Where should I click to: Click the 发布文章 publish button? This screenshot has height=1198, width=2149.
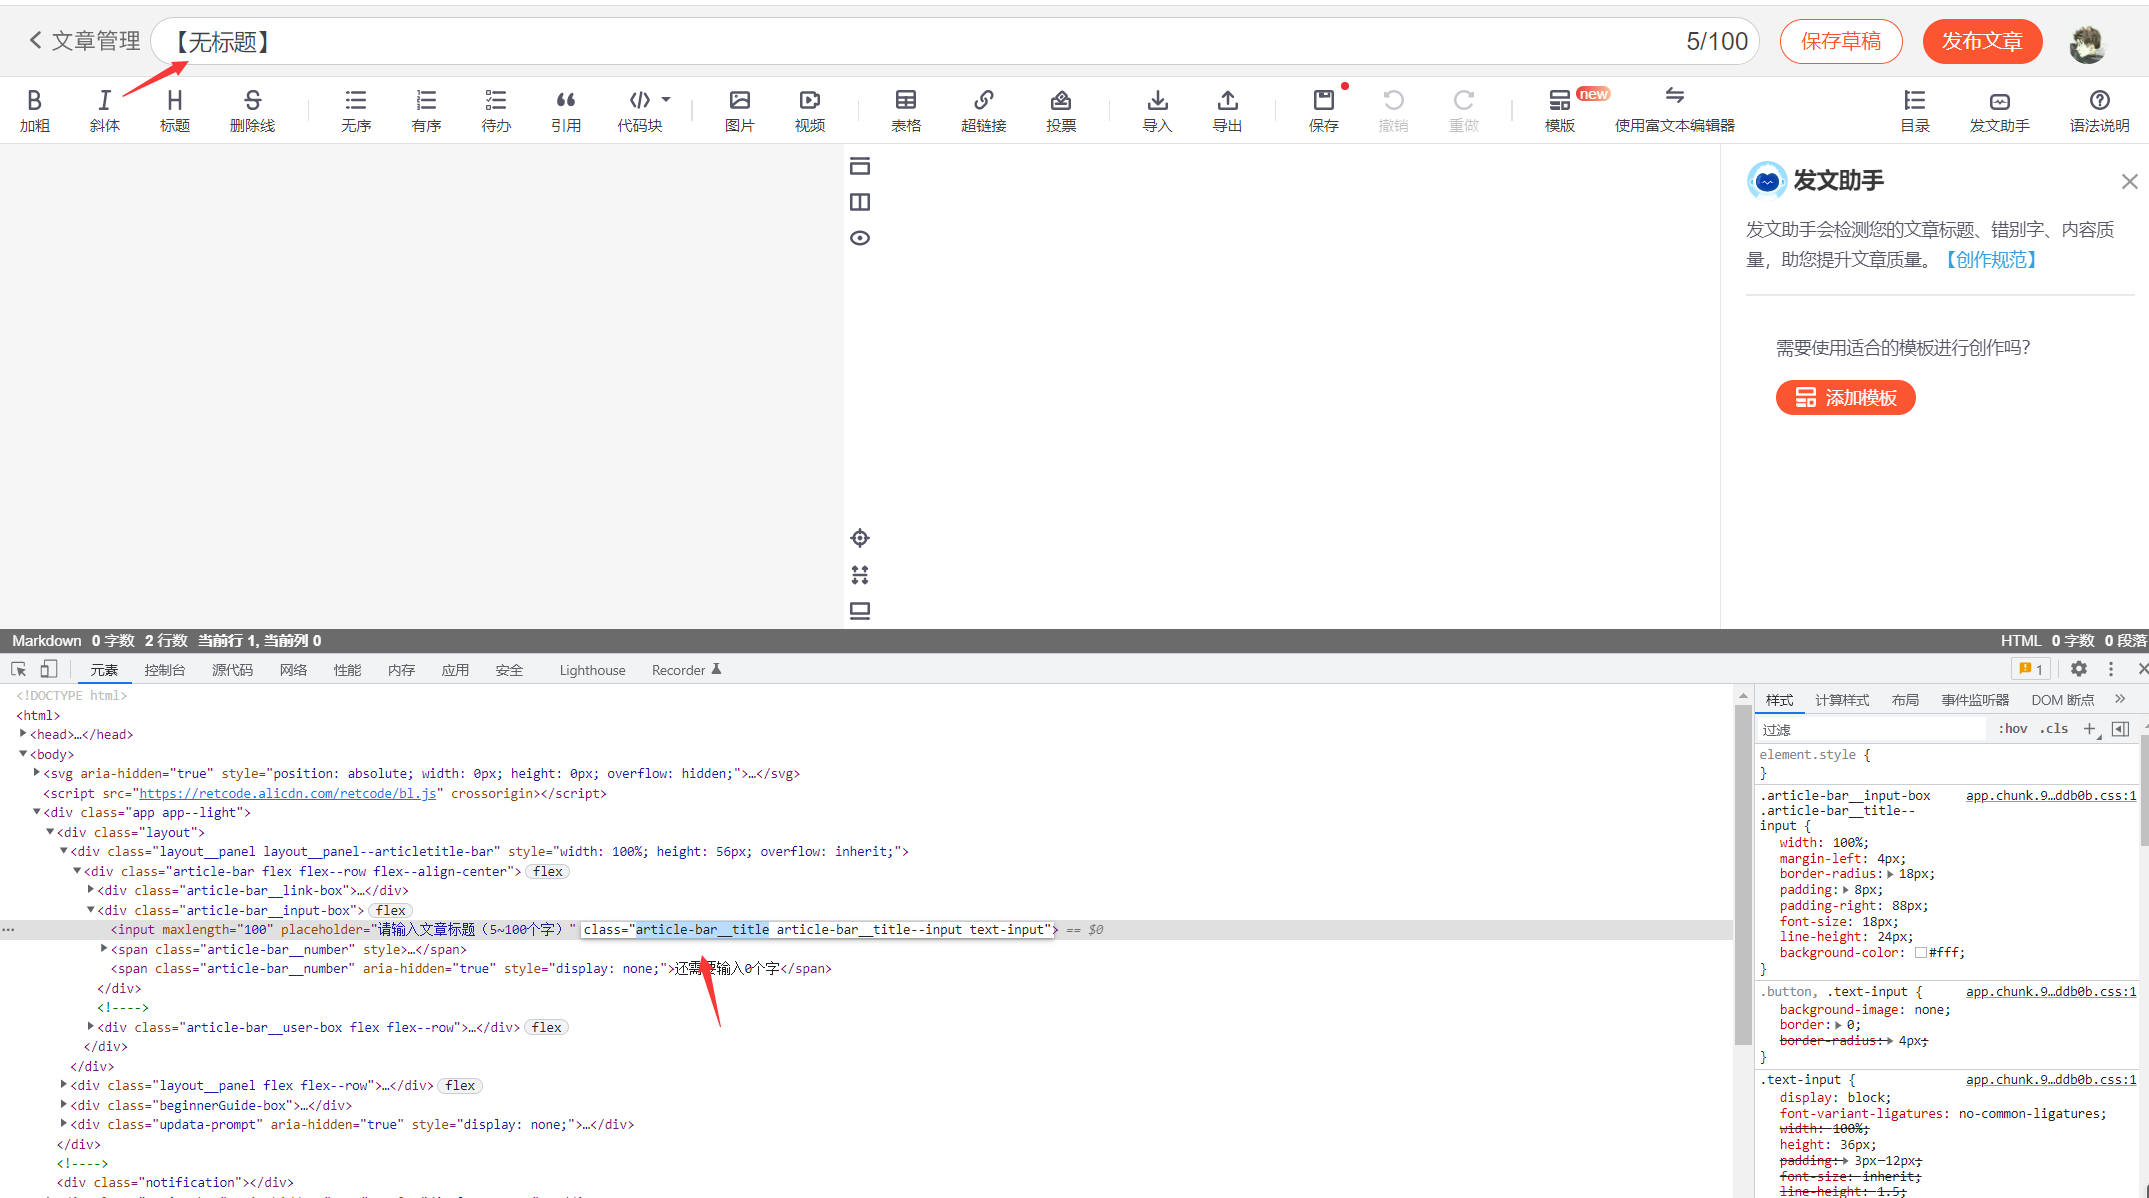1981,41
